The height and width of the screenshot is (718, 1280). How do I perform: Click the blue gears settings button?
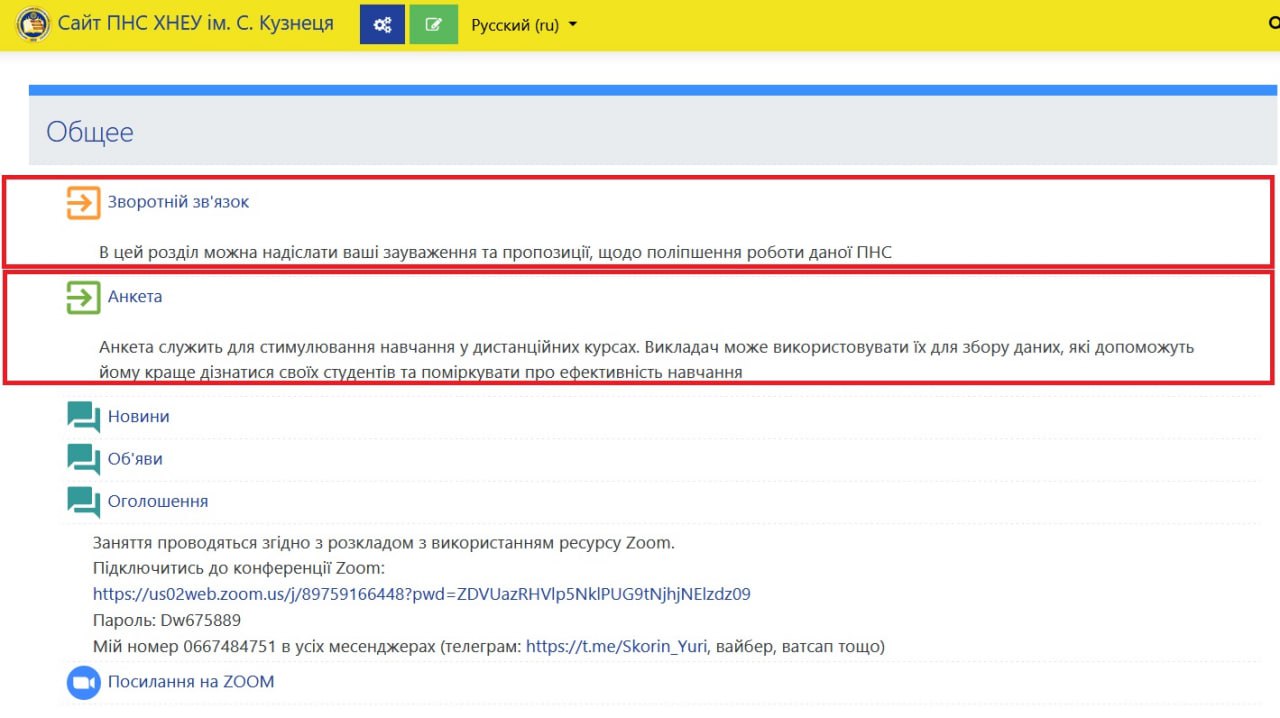click(382, 25)
